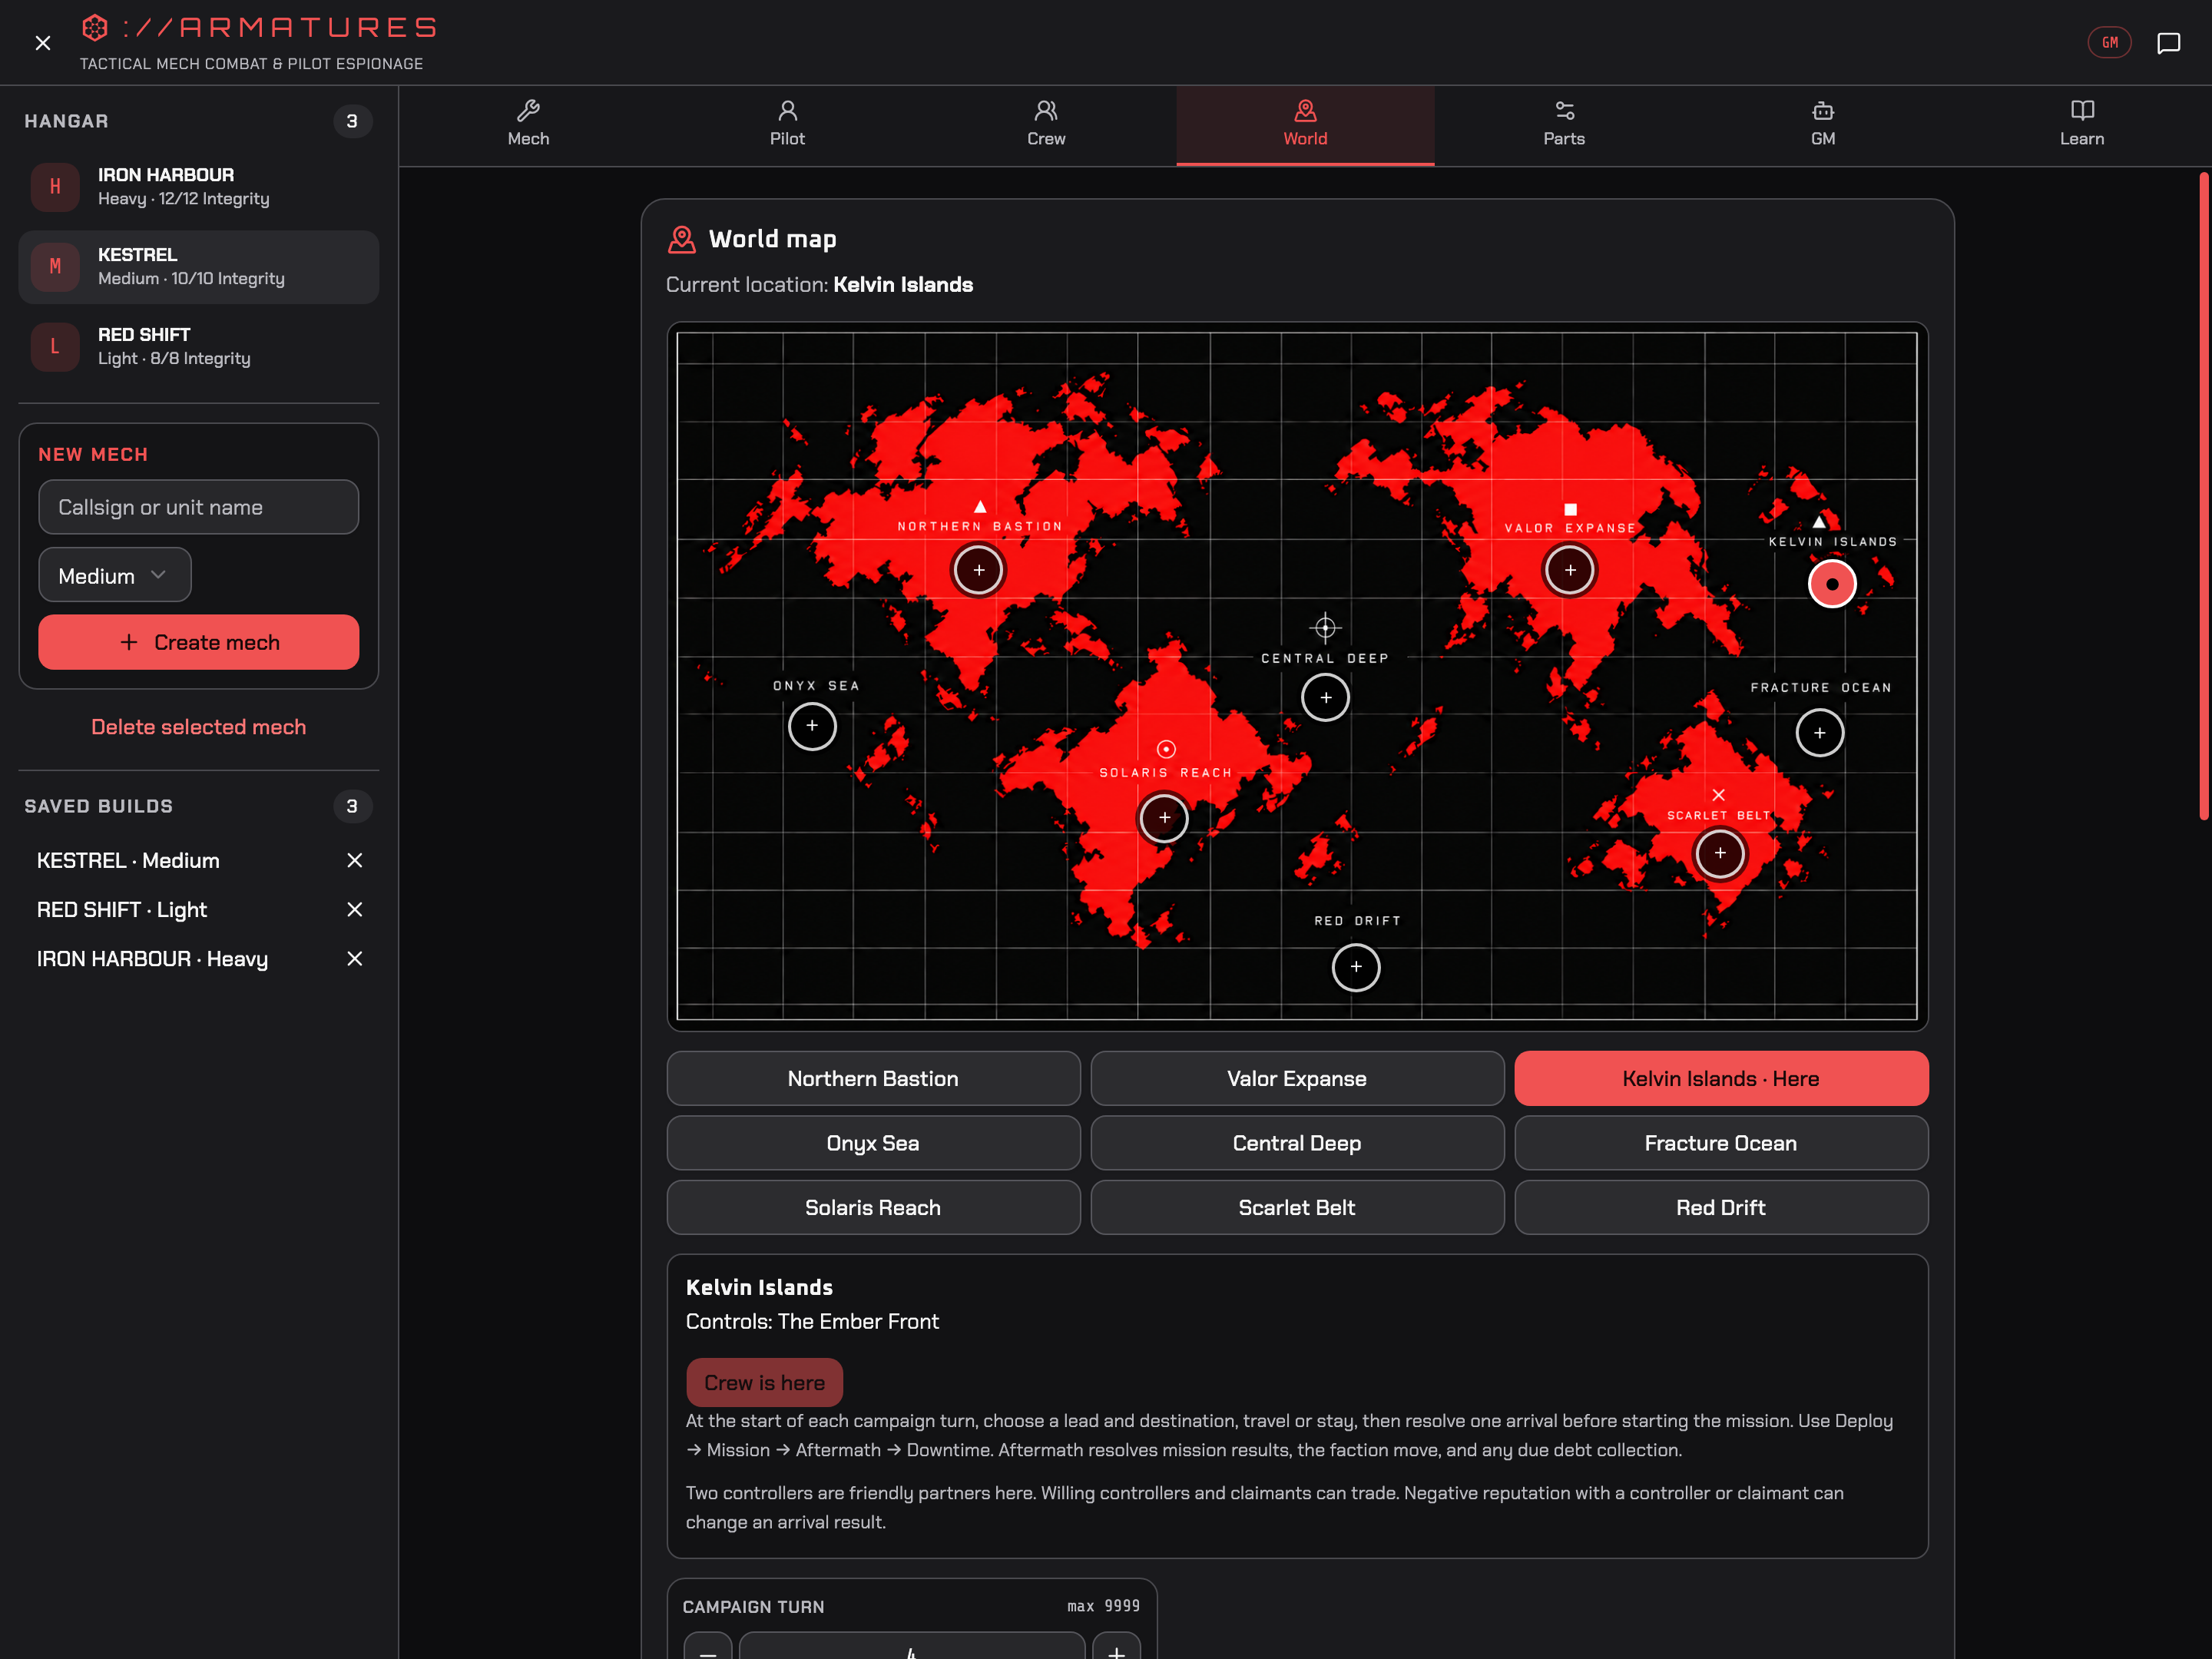This screenshot has width=2212, height=1659.
Task: Open the Crew tab
Action: (x=1046, y=125)
